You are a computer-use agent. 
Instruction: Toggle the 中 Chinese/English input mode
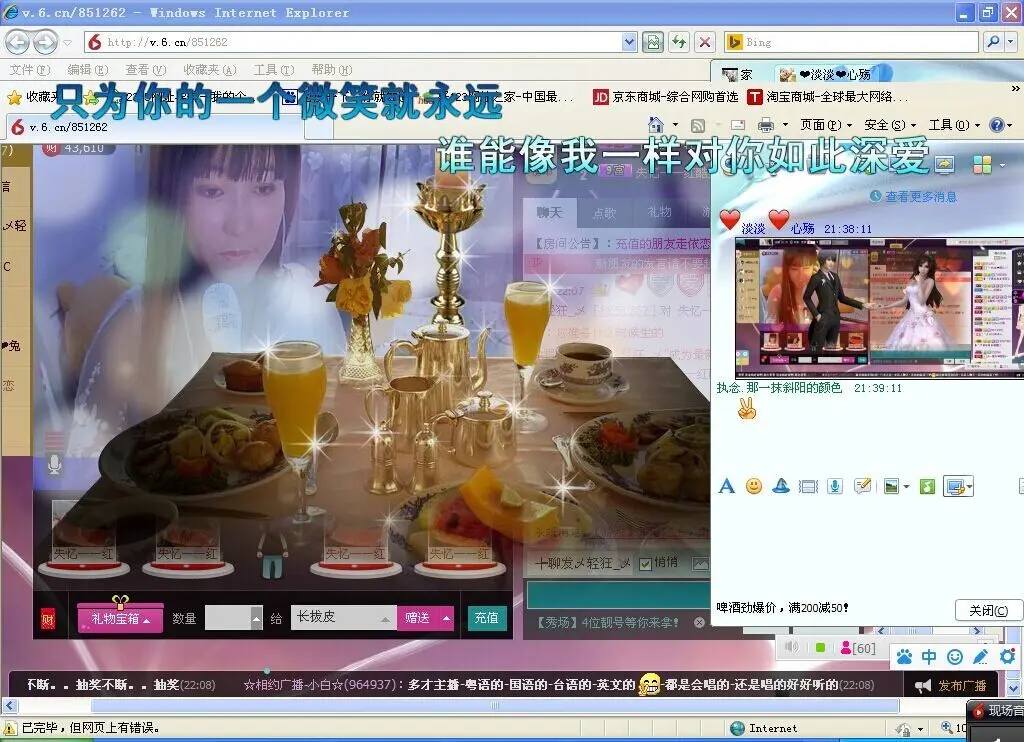[929, 656]
